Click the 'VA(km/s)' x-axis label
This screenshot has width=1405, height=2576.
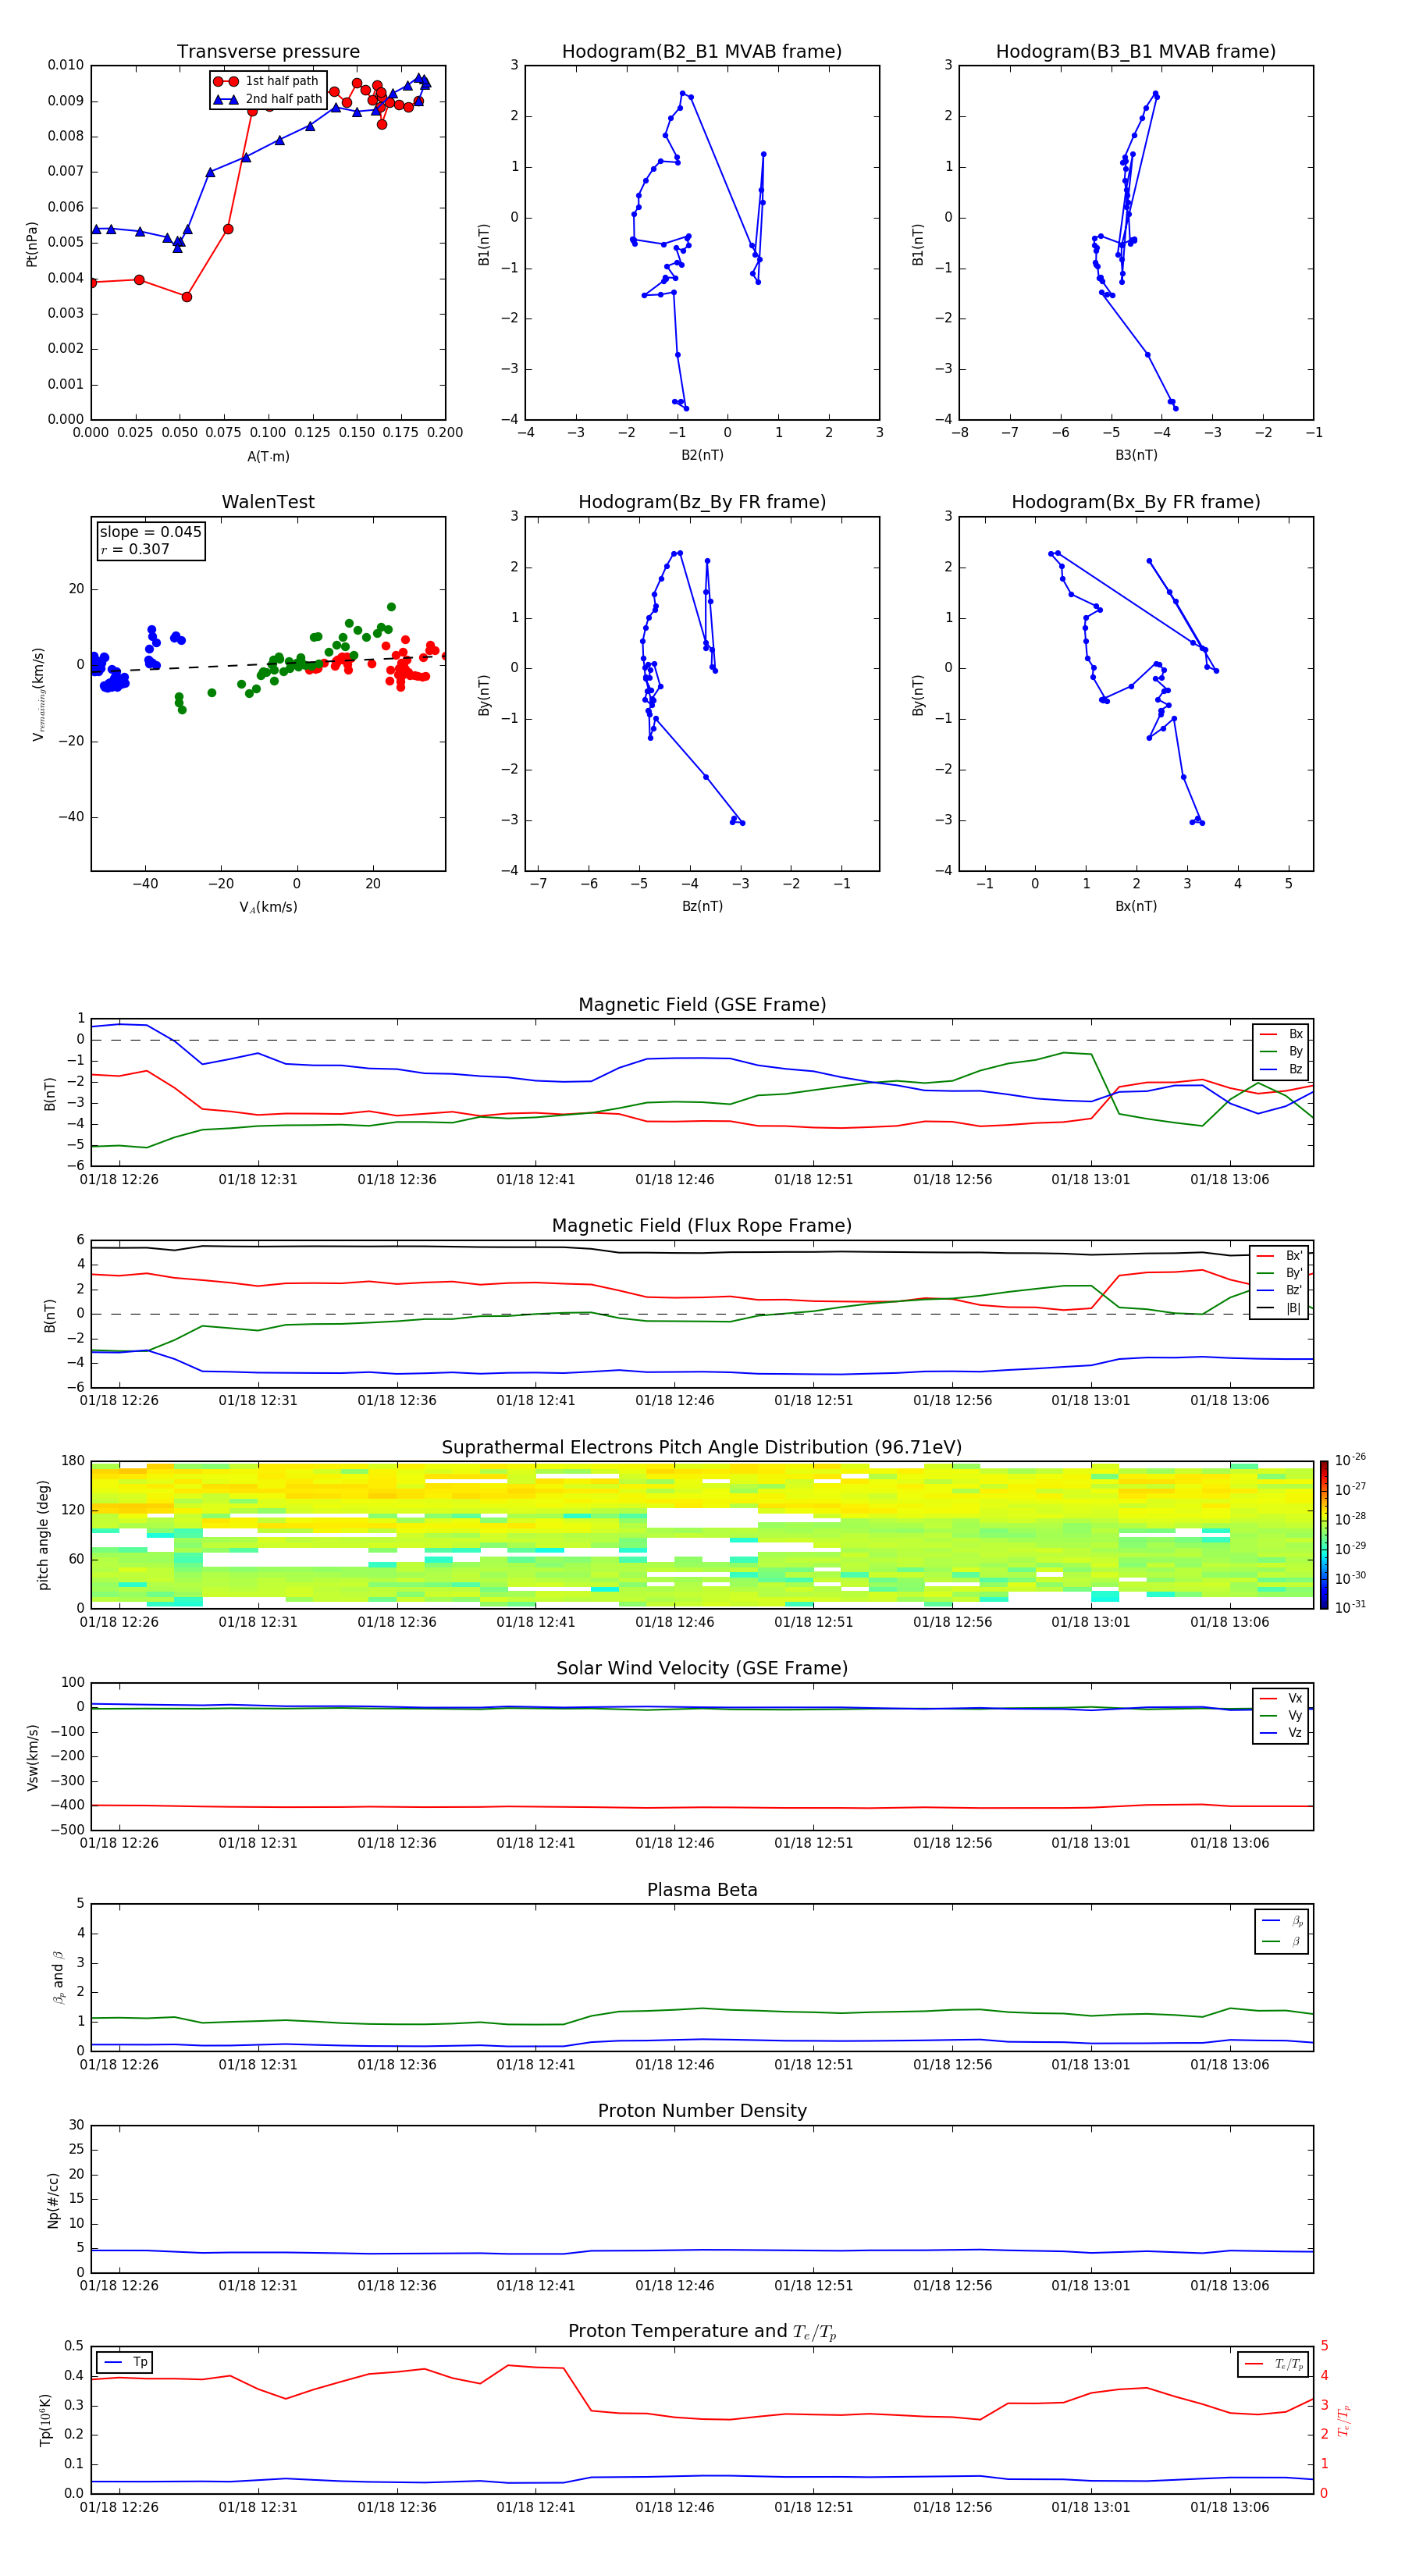coord(268,907)
